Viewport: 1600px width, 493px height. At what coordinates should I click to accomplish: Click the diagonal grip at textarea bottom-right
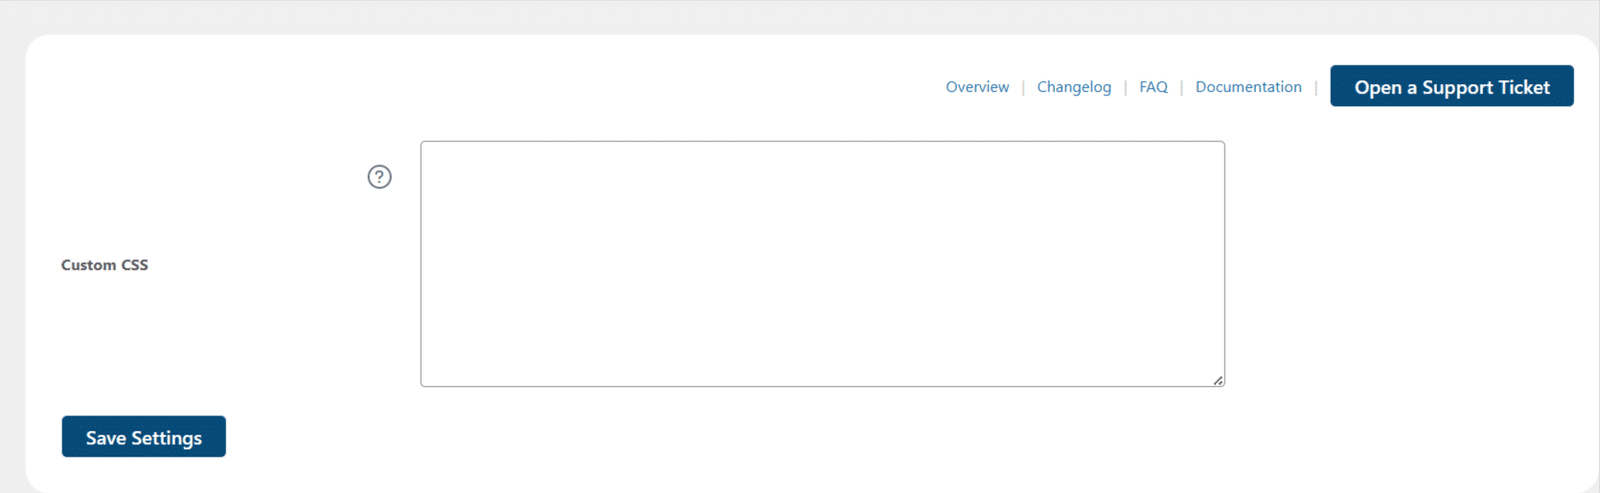(x=1218, y=380)
